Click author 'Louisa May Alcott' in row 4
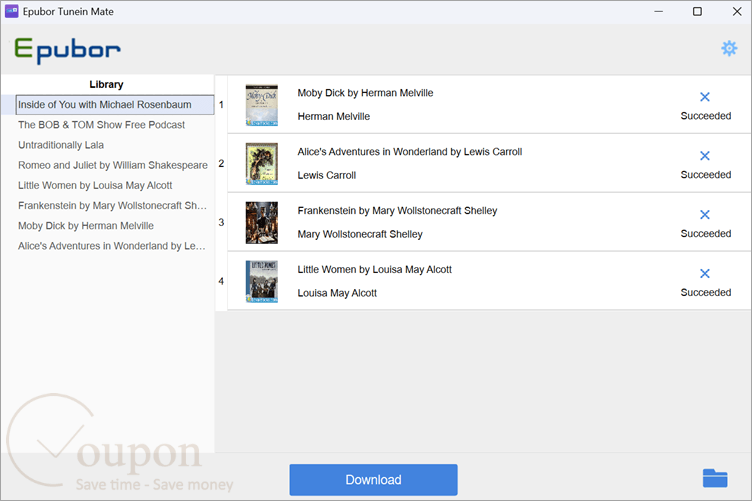This screenshot has width=752, height=501. 337,293
